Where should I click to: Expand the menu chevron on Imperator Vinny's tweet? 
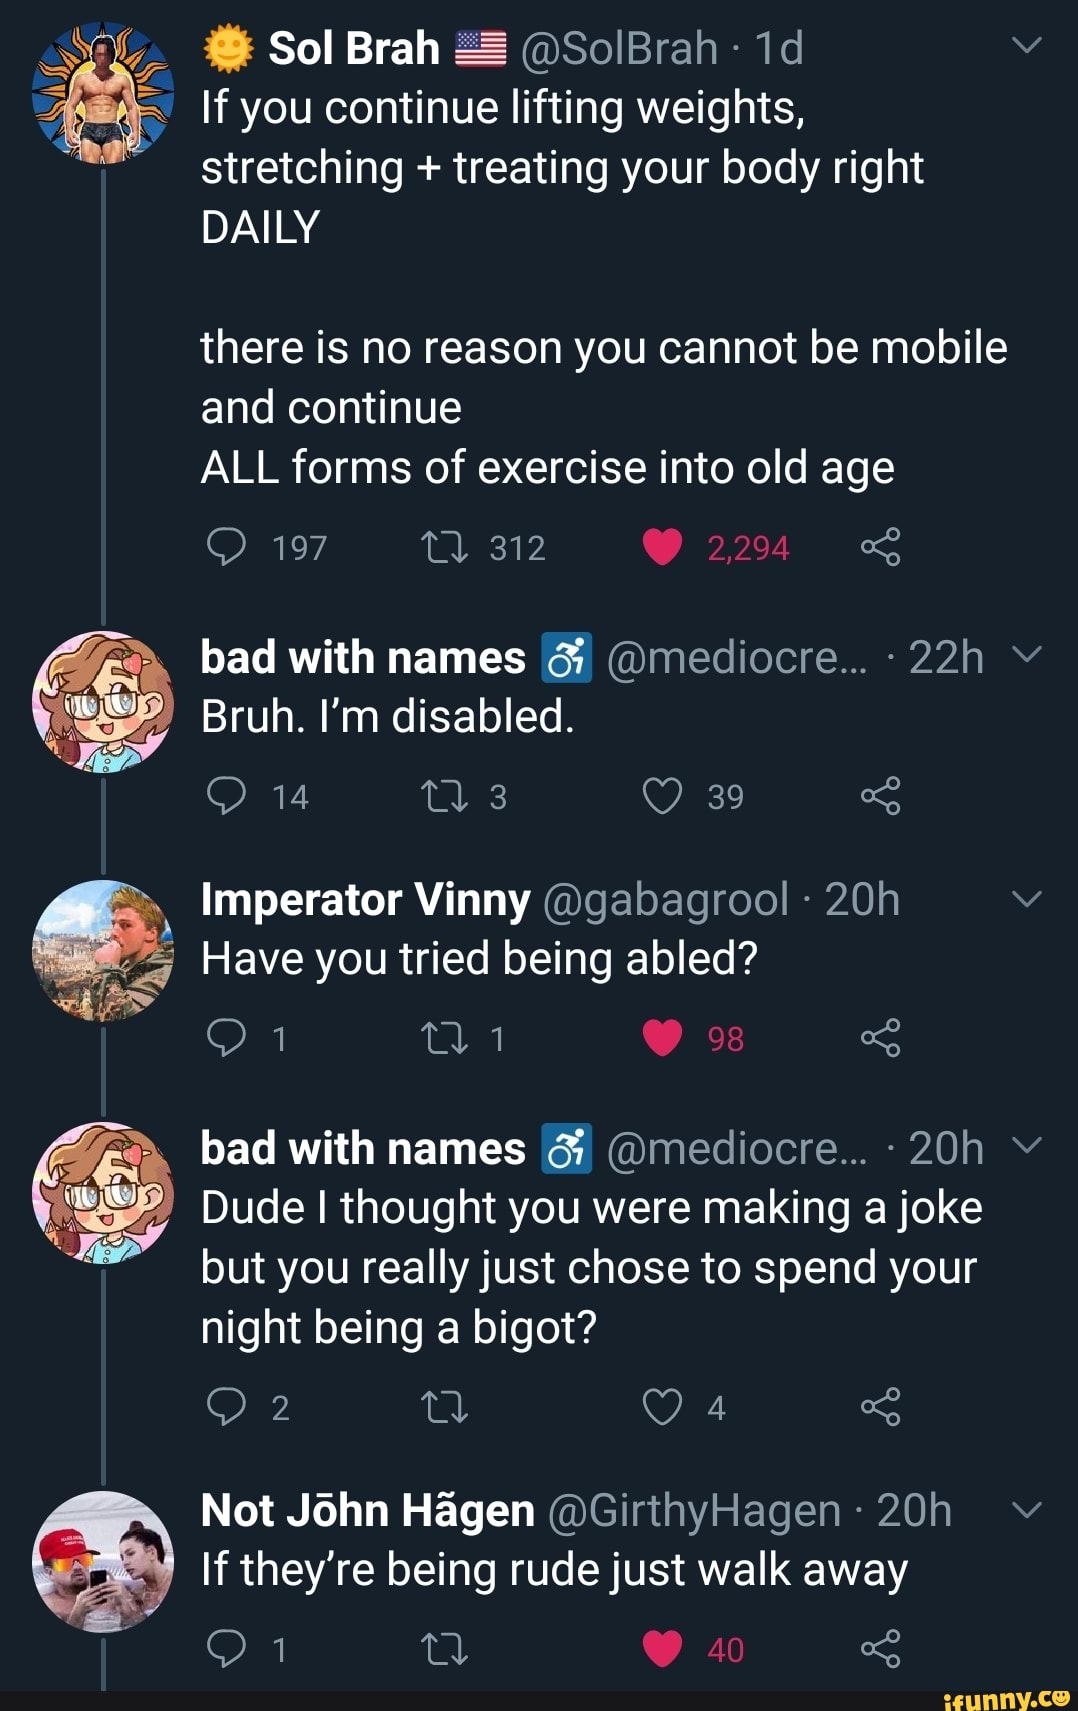point(1027,899)
